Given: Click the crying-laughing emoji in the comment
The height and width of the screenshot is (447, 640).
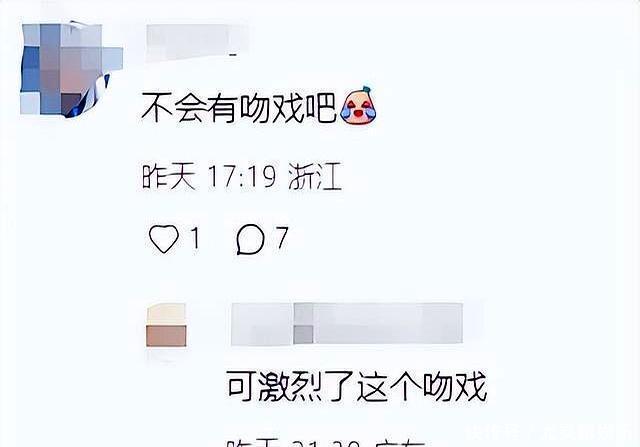Looking at the screenshot, I should tap(358, 105).
